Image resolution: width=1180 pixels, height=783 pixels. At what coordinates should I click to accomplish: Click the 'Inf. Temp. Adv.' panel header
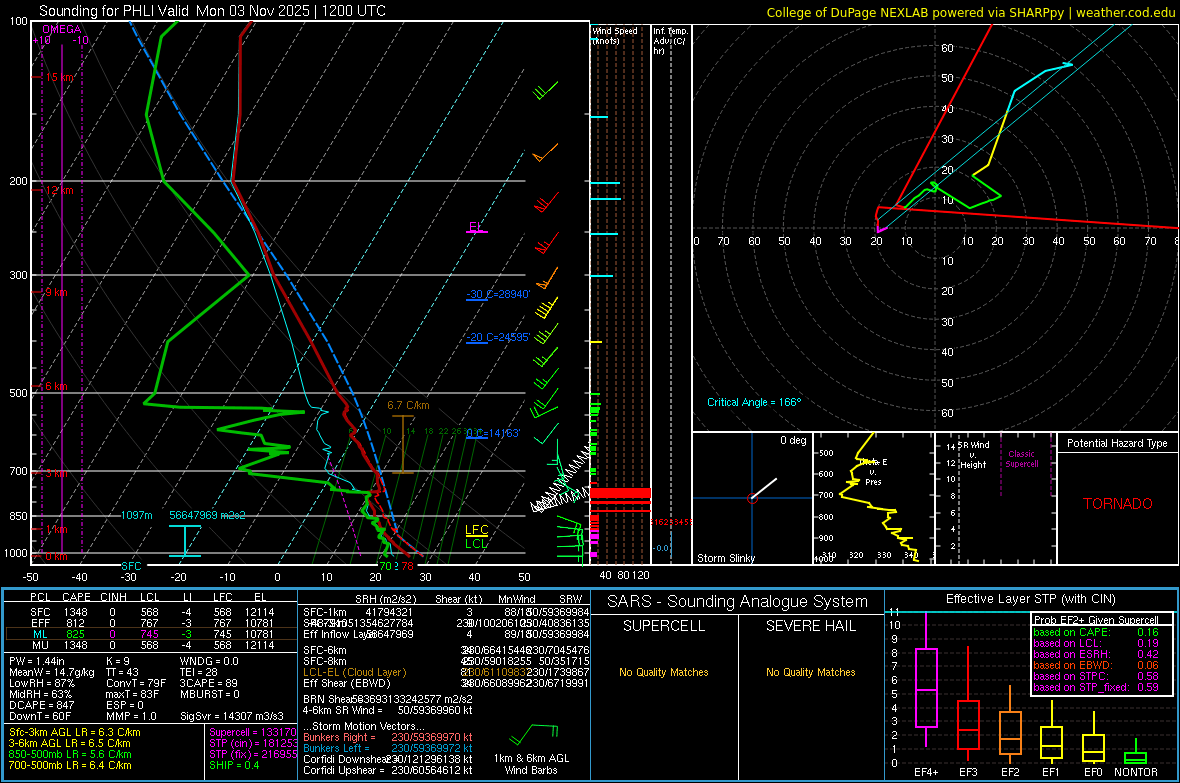pos(671,41)
